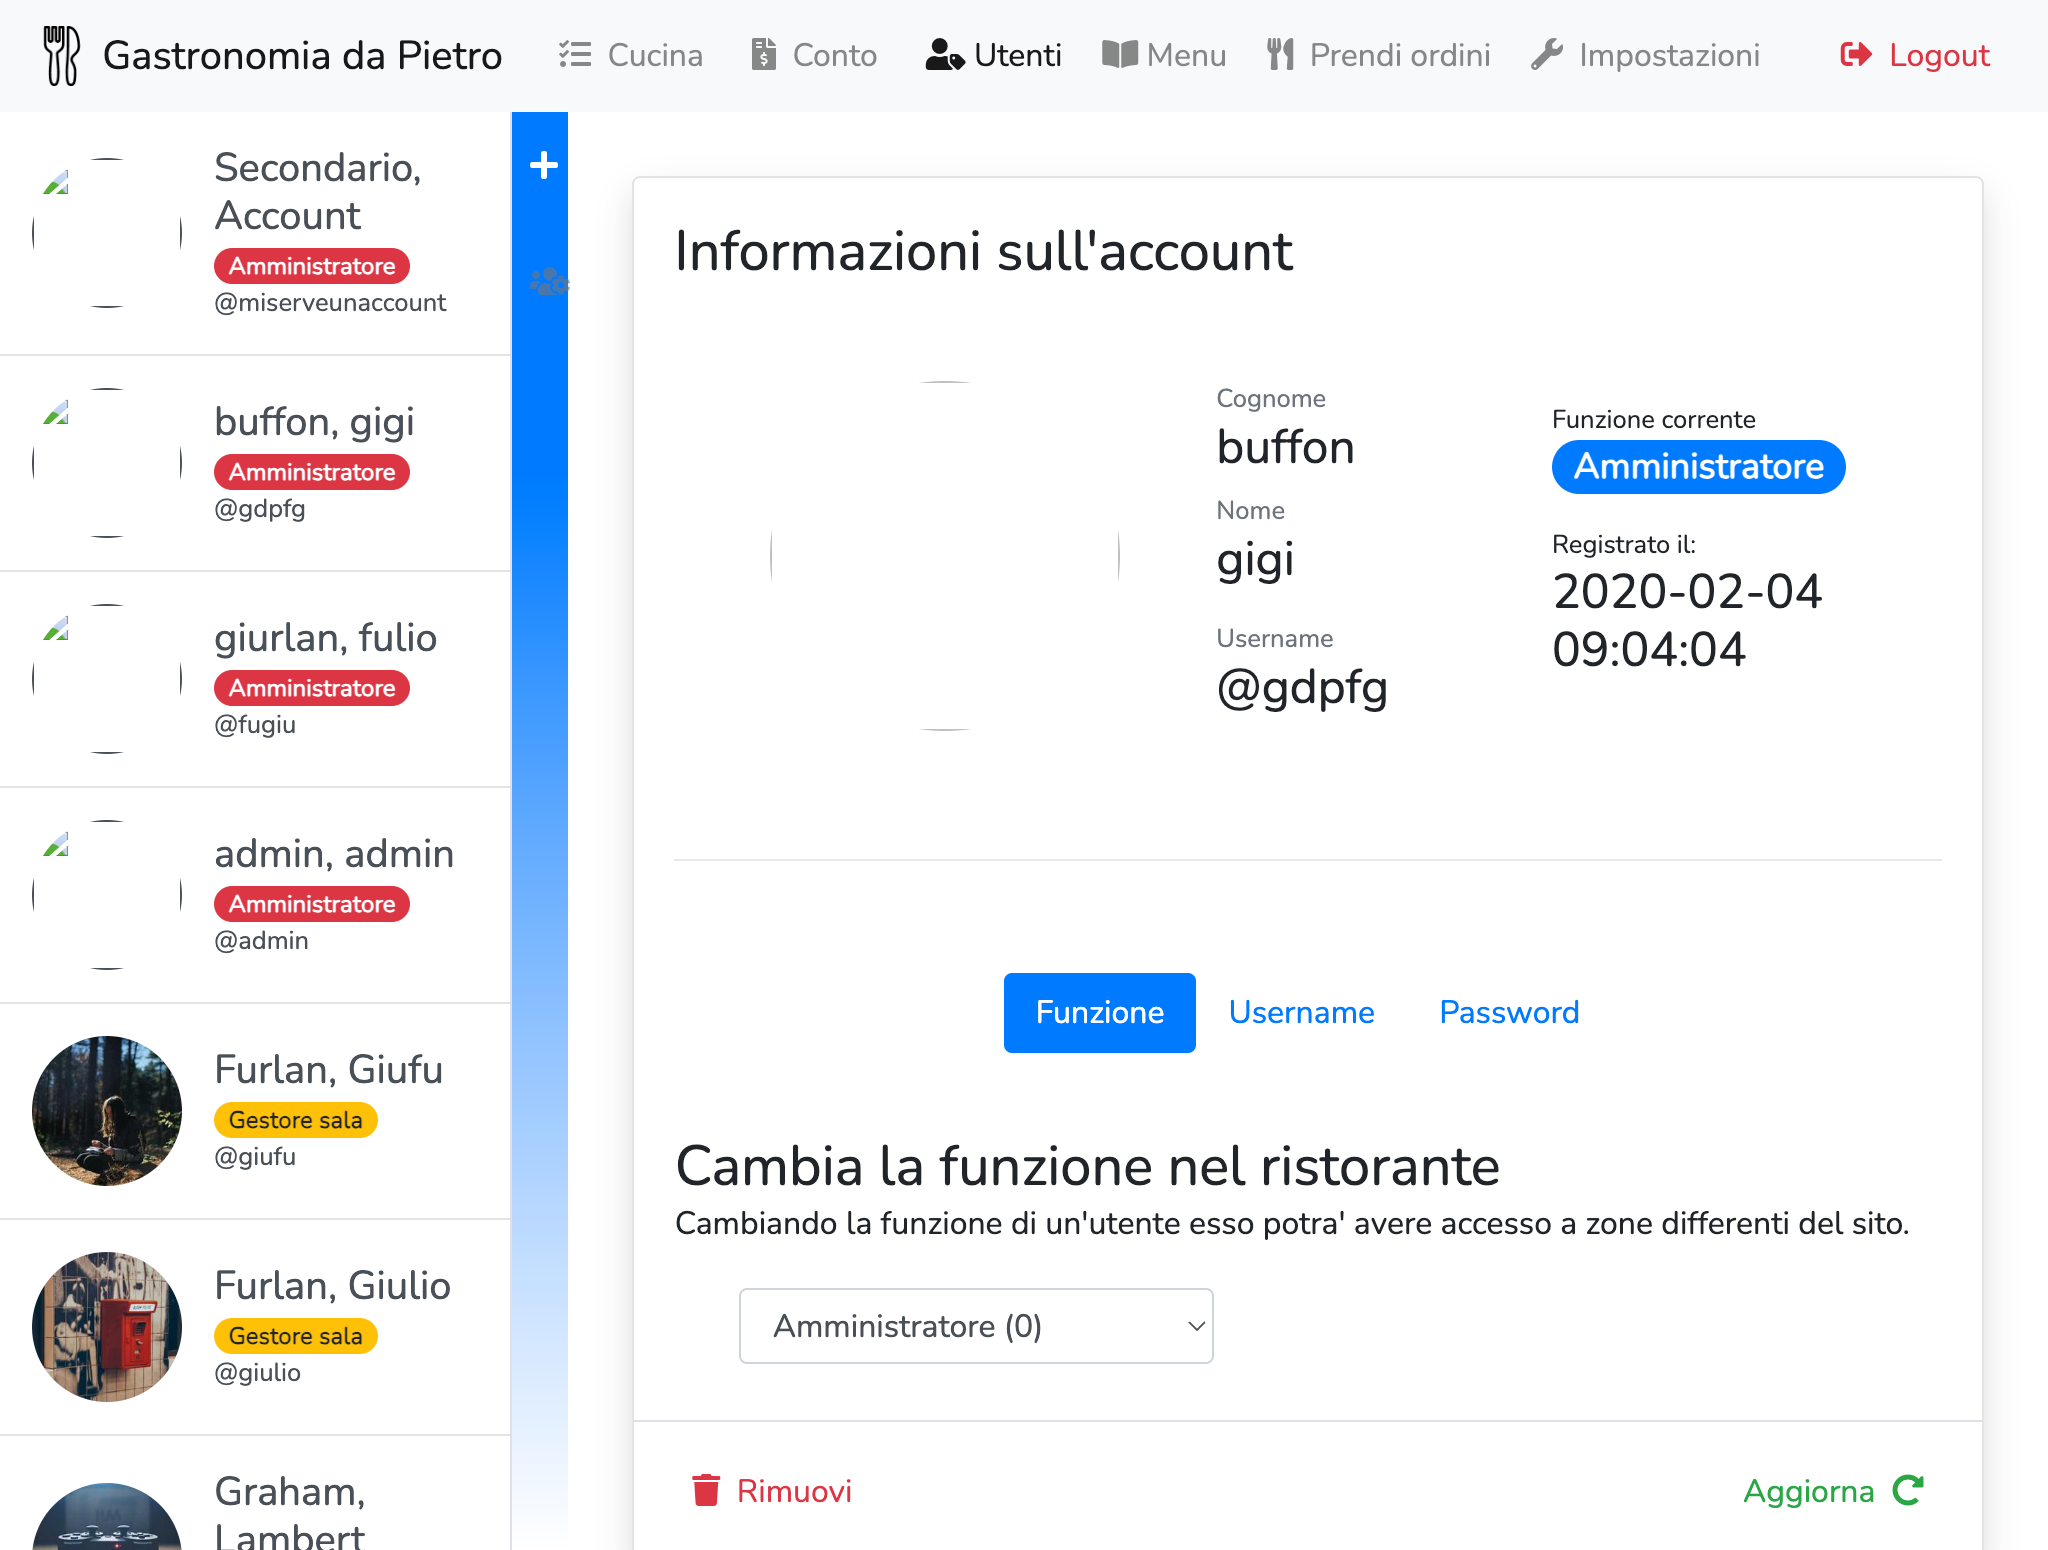Screen dimensions: 2048x1550
Task: Click the plus icon to add user
Action: (x=543, y=165)
